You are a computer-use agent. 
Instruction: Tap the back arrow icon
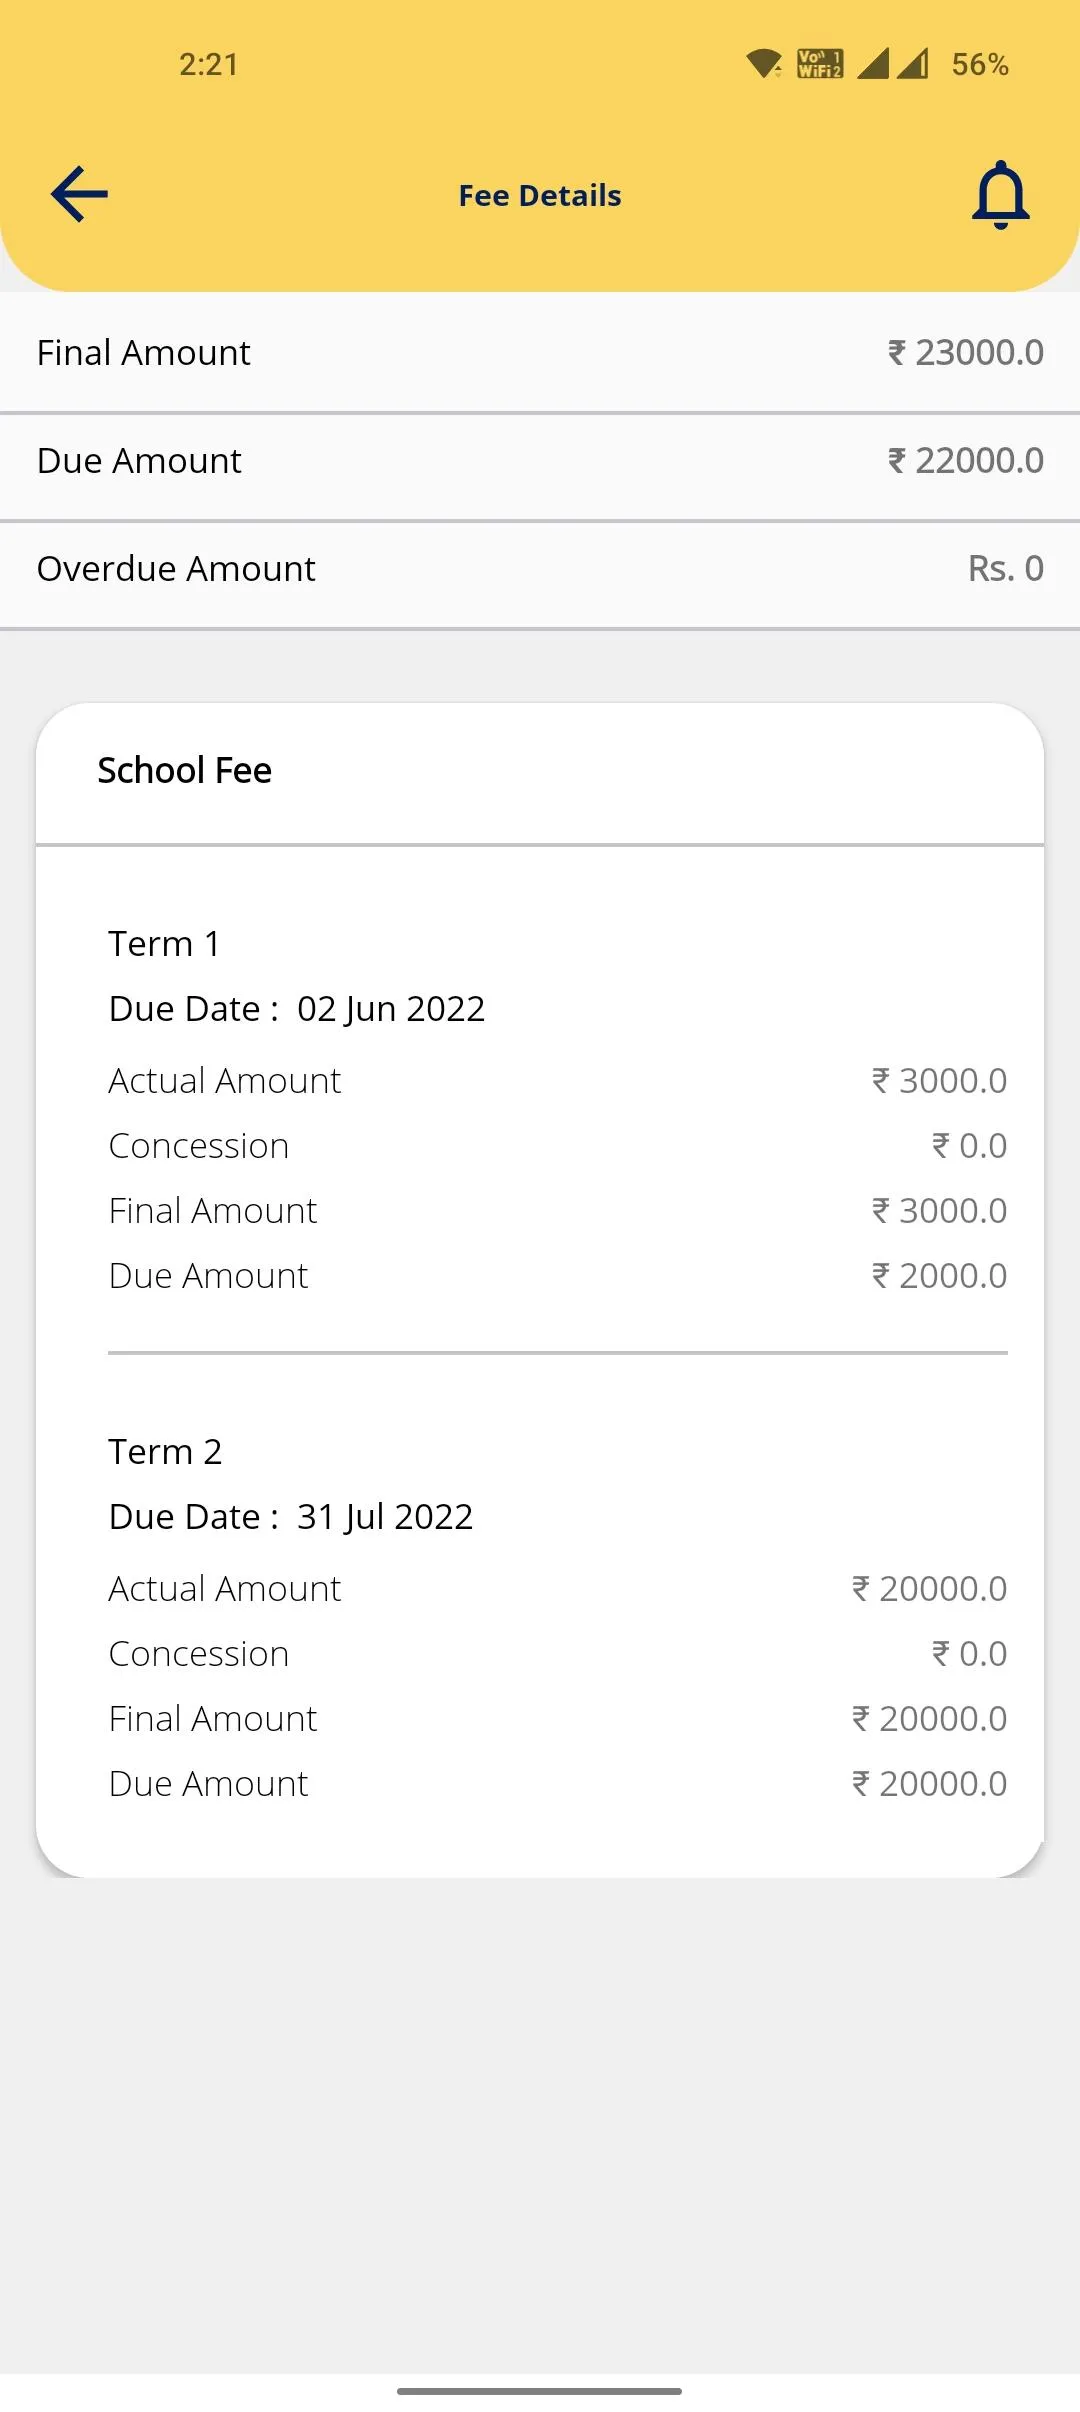click(x=79, y=194)
